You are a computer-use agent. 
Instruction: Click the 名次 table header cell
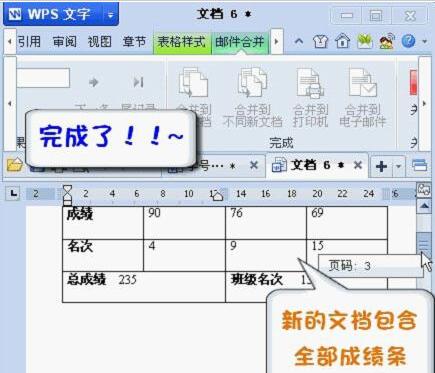[103, 255]
